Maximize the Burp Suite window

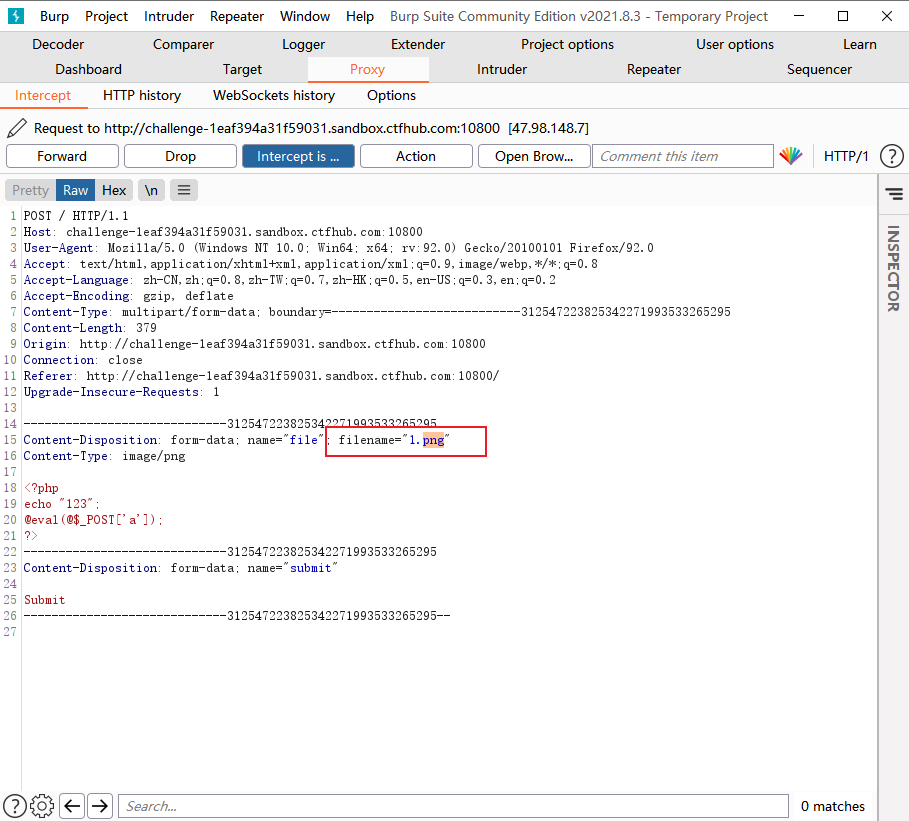click(x=843, y=16)
